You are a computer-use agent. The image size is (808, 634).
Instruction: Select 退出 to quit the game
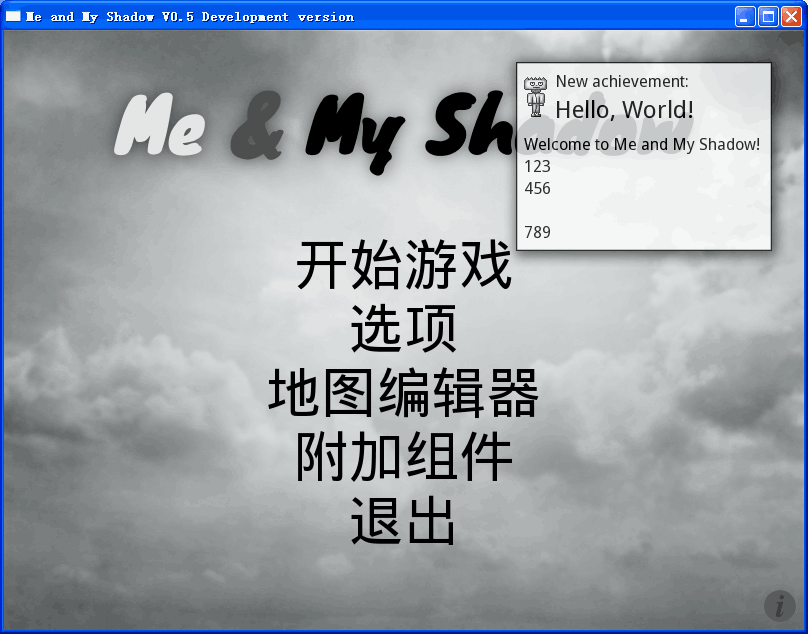[x=403, y=521]
